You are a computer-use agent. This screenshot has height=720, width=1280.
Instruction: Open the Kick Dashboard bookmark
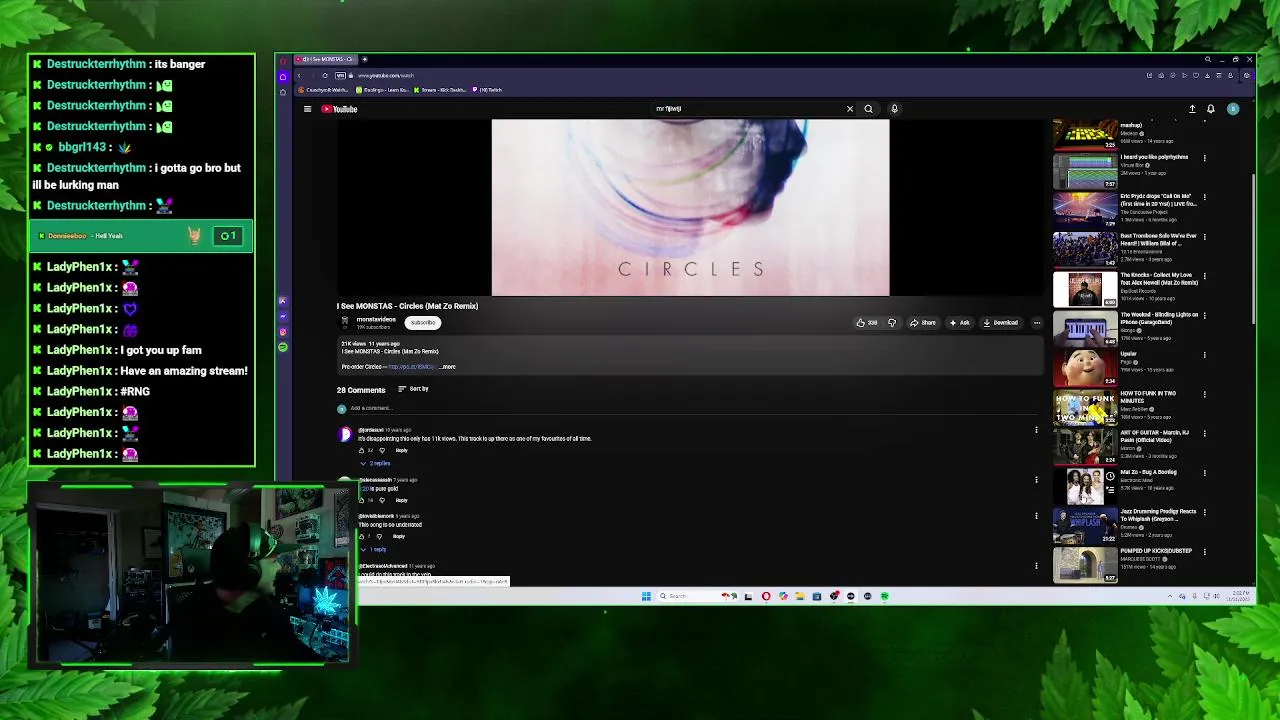[x=440, y=90]
